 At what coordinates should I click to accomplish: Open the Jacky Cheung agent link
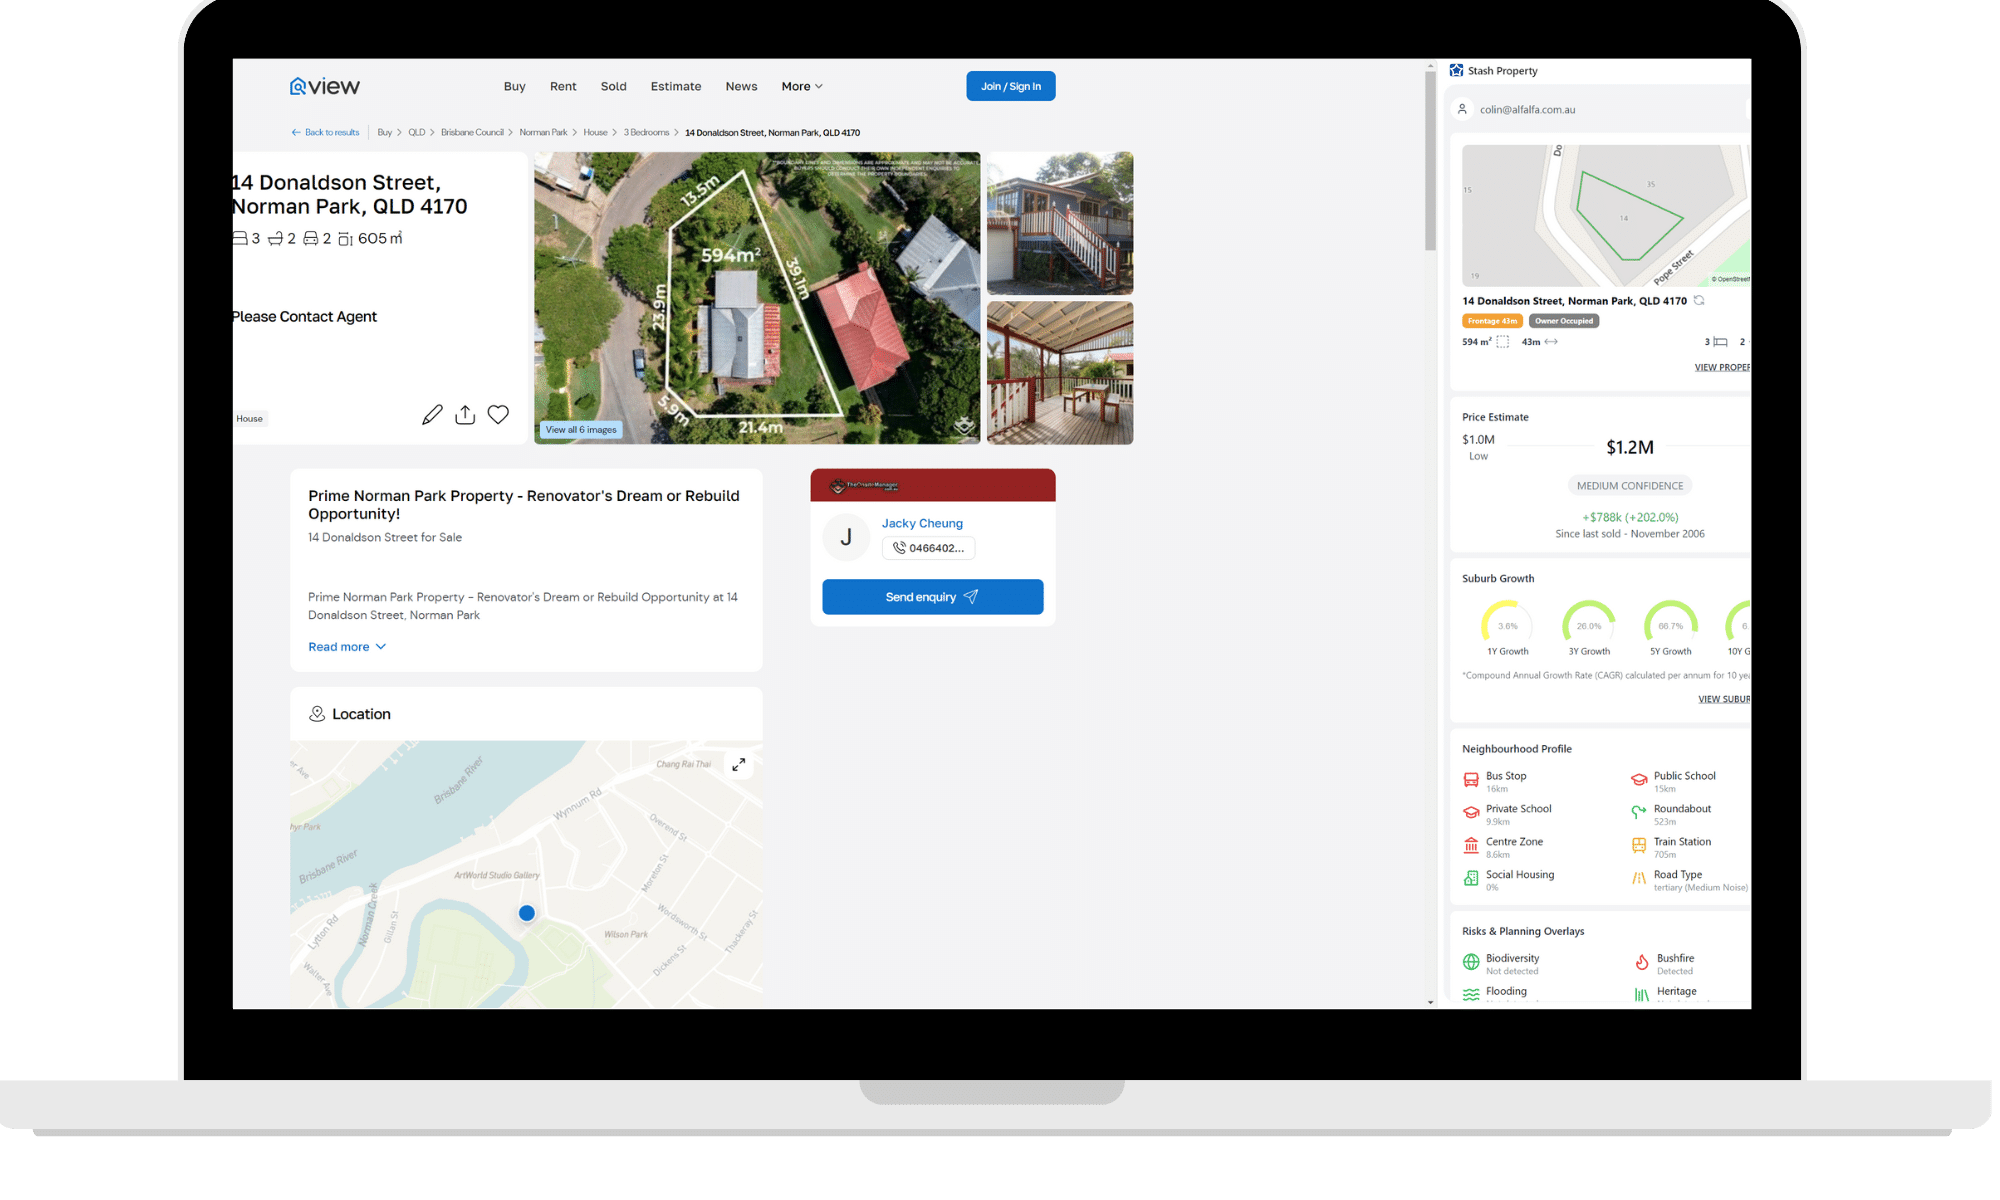[x=922, y=523]
